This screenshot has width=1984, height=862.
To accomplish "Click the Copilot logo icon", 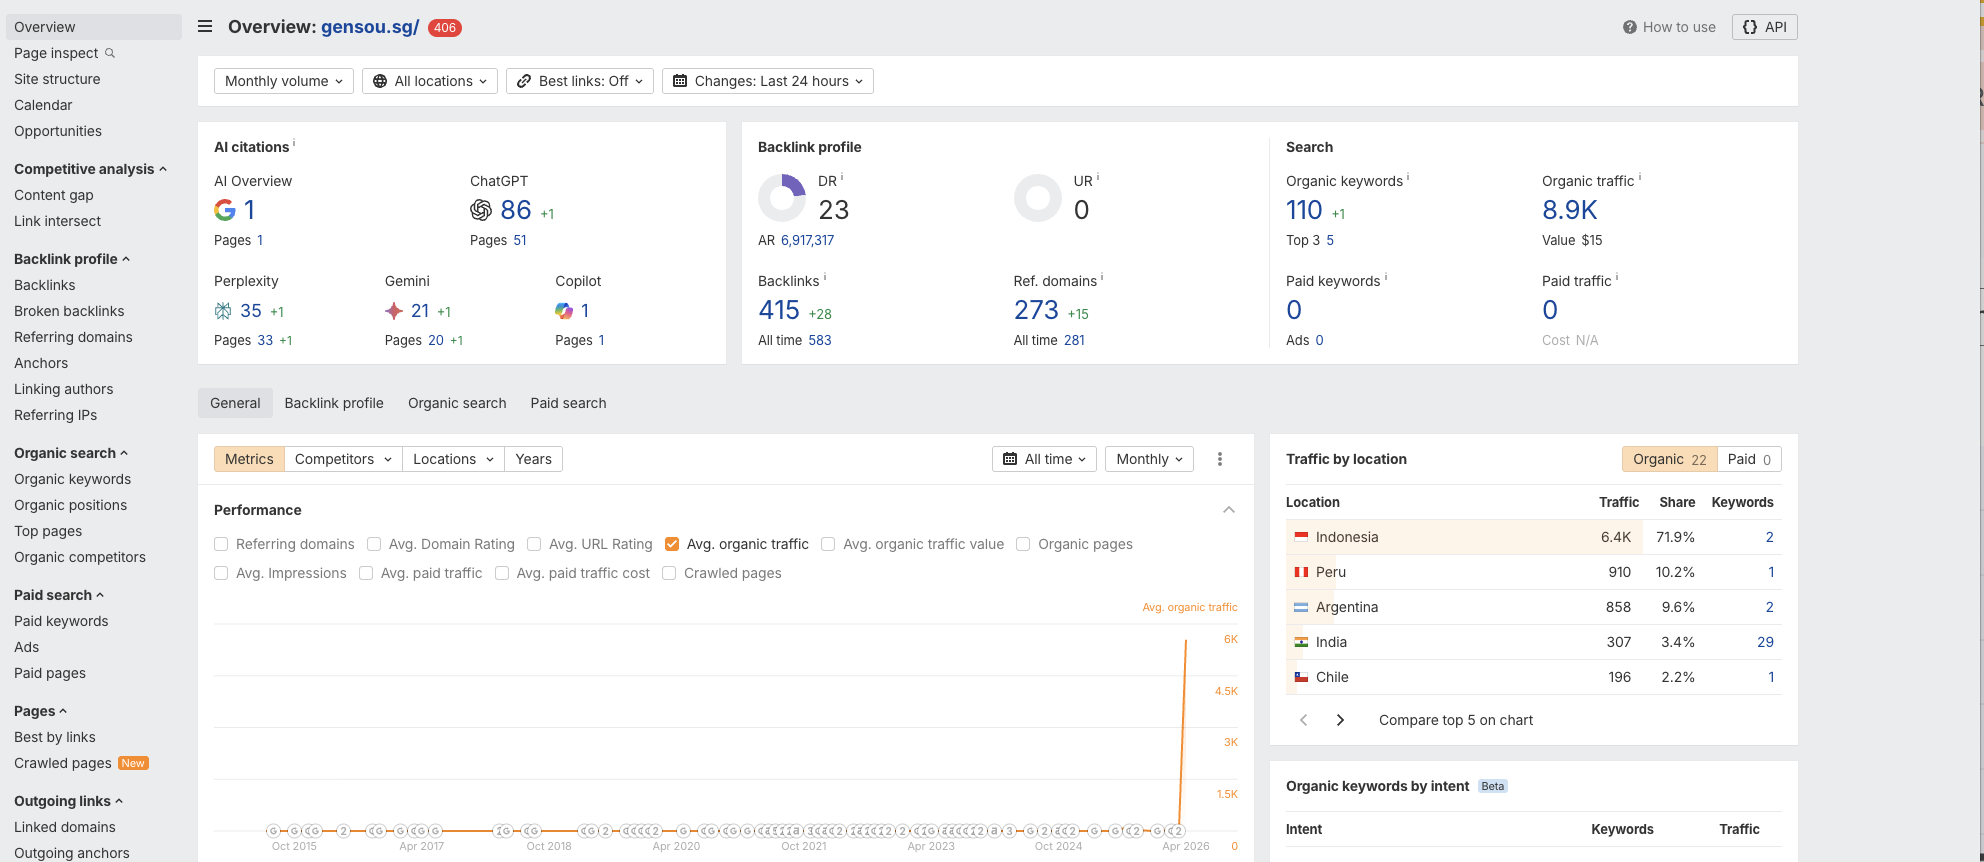I will [x=564, y=311].
